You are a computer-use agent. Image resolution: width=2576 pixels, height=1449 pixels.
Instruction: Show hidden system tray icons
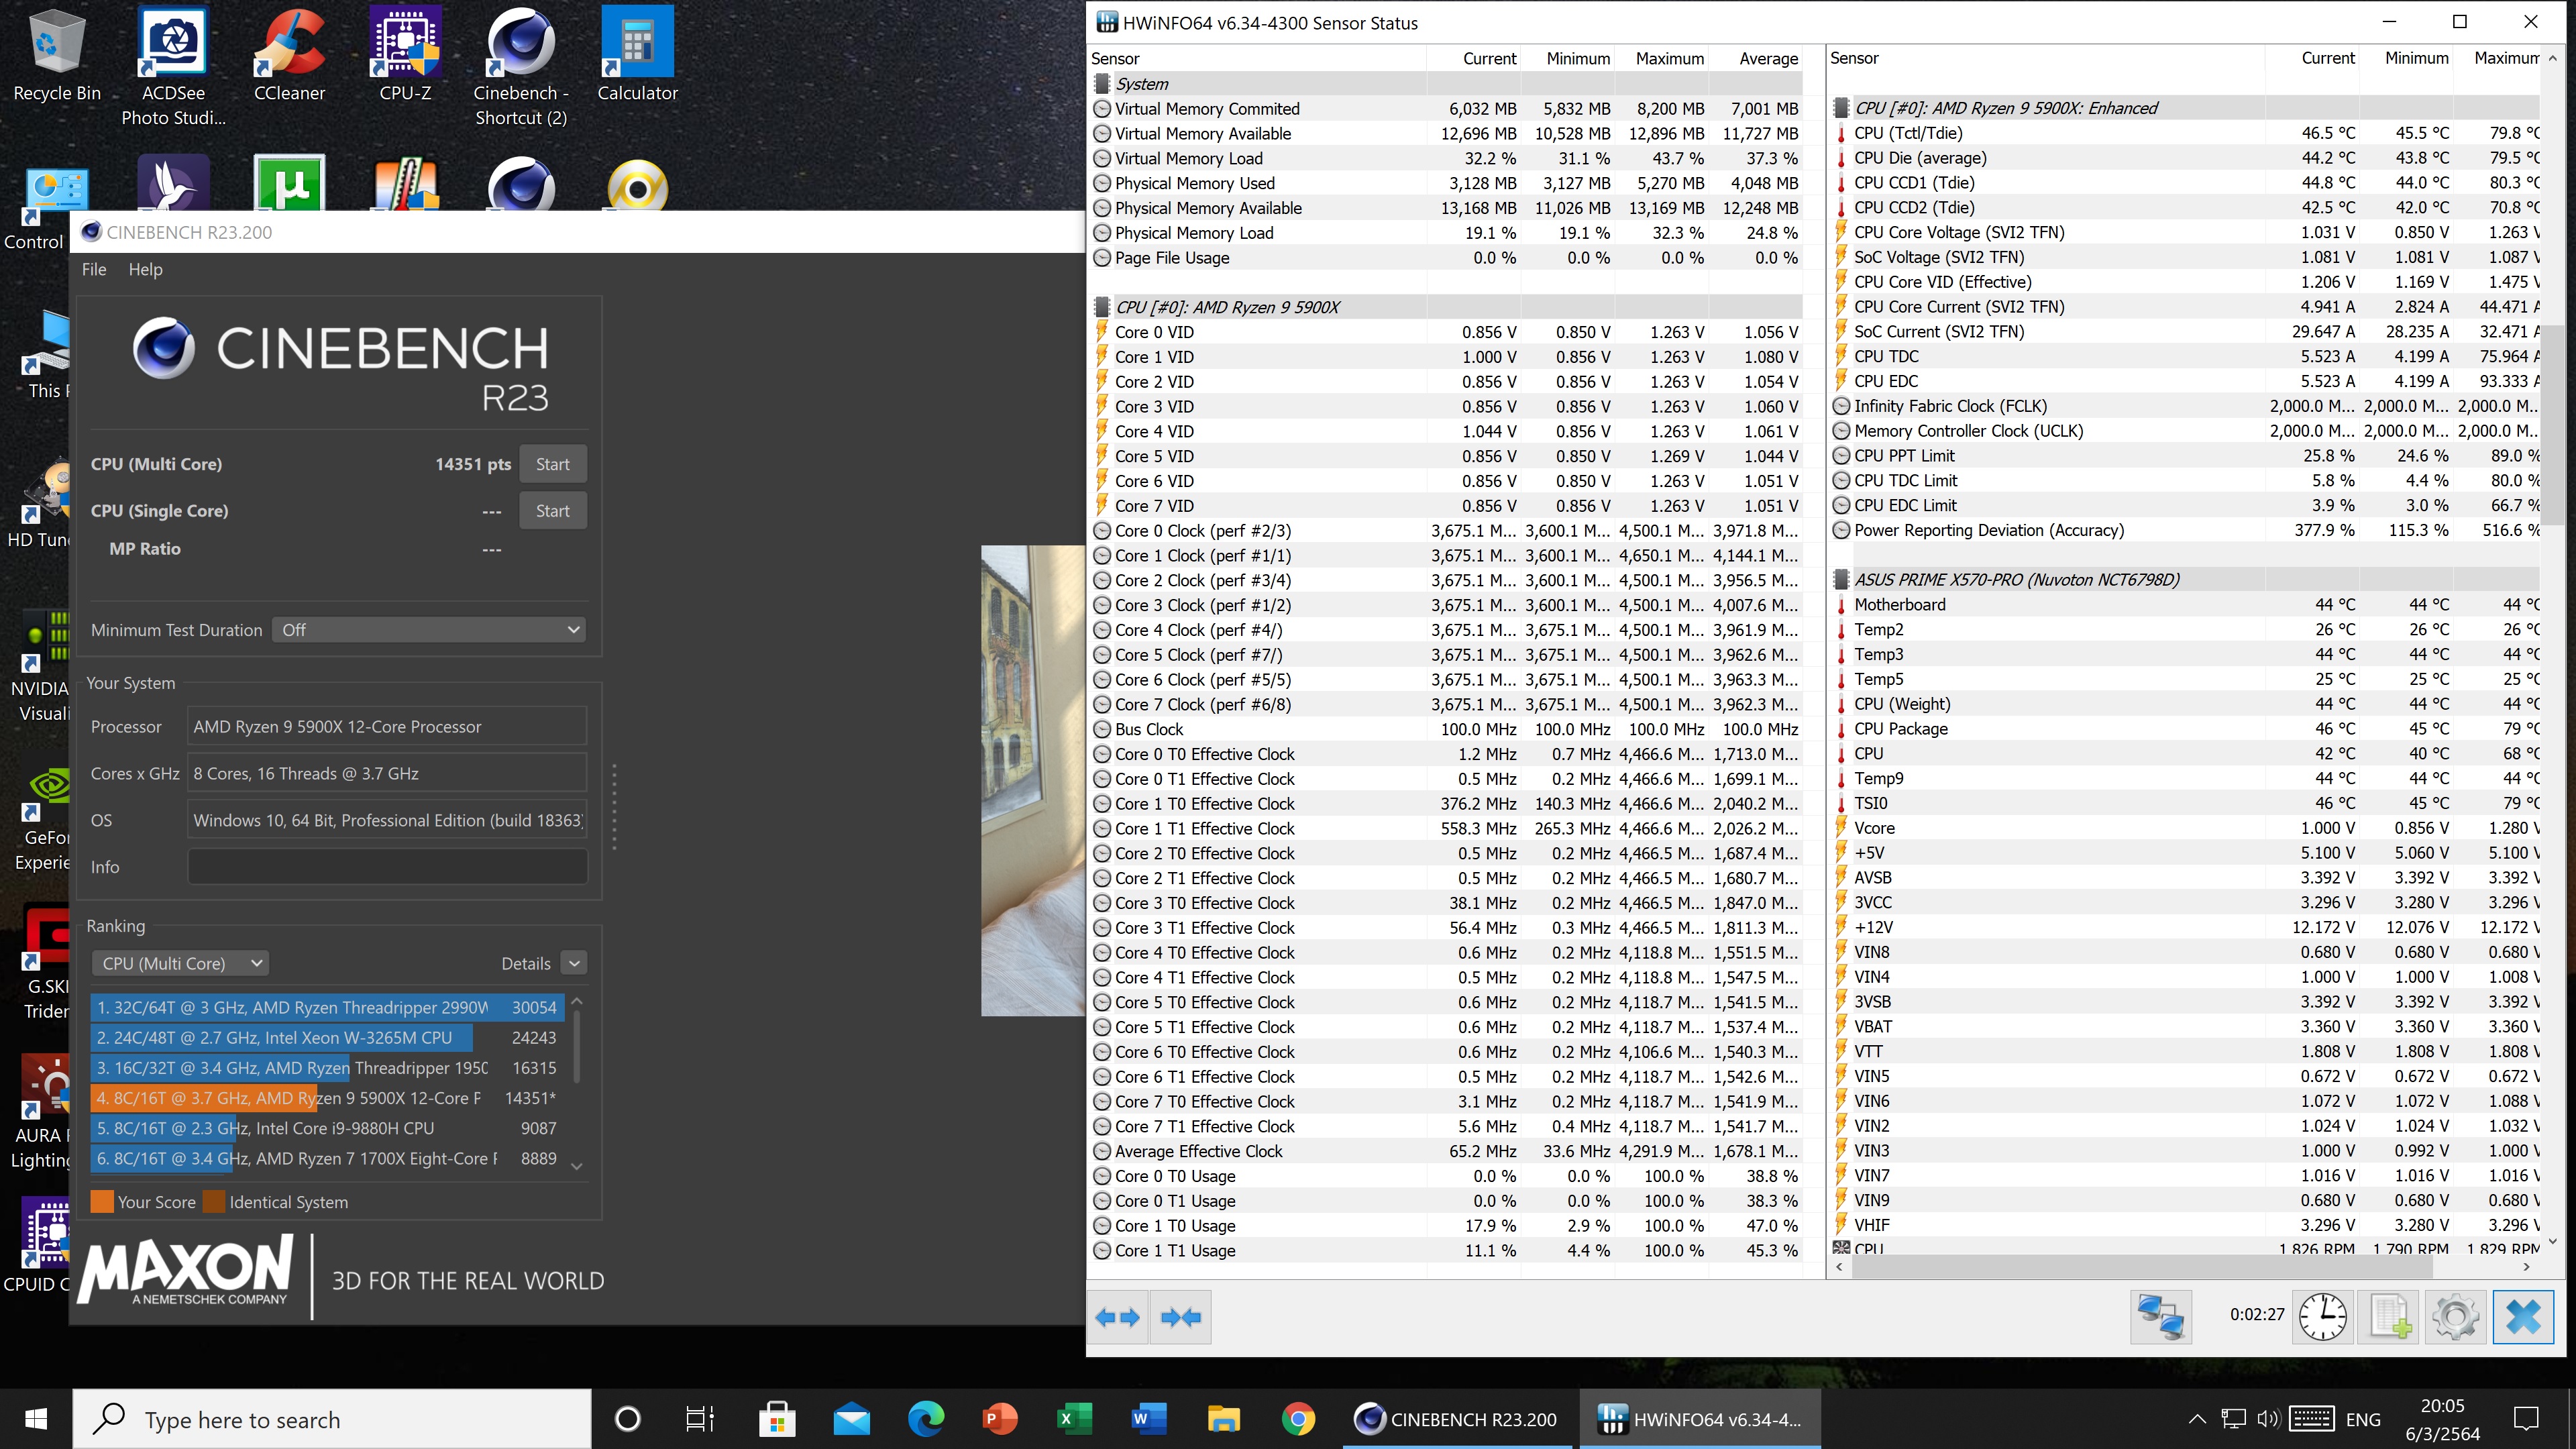pyautogui.click(x=2197, y=1419)
